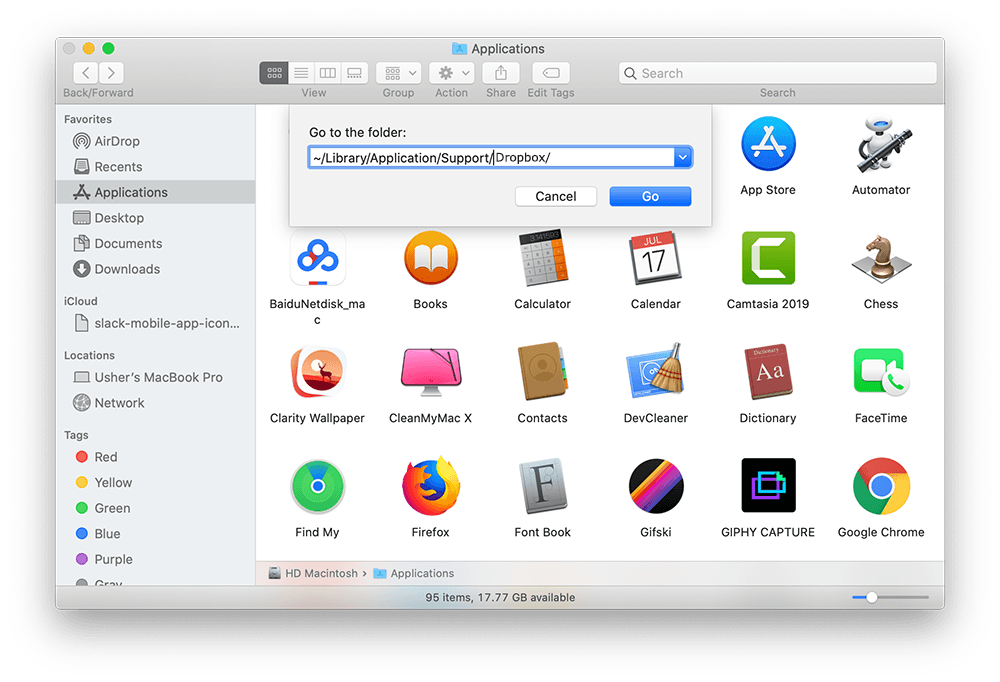Select the Contacts app icon
The width and height of the screenshot is (1000, 682).
[x=543, y=371]
